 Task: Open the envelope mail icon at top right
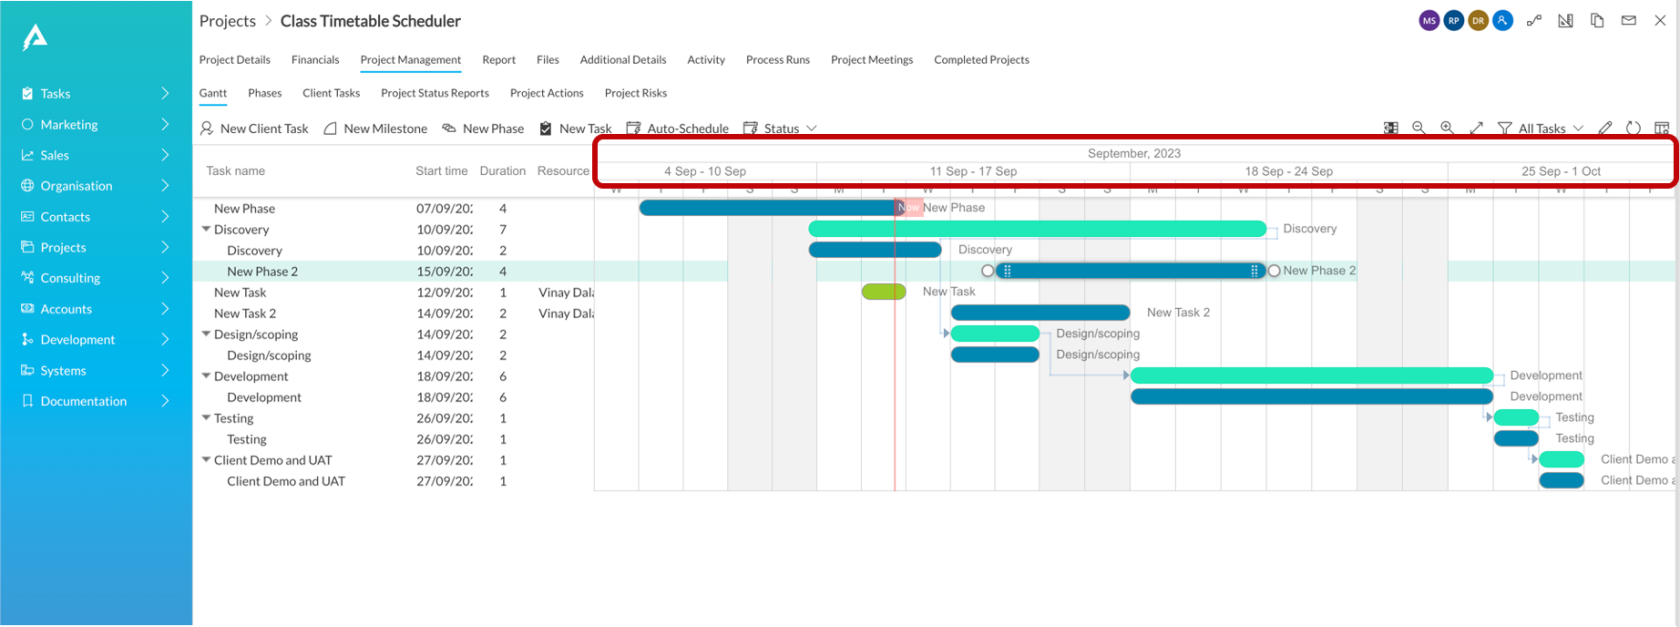pos(1629,20)
